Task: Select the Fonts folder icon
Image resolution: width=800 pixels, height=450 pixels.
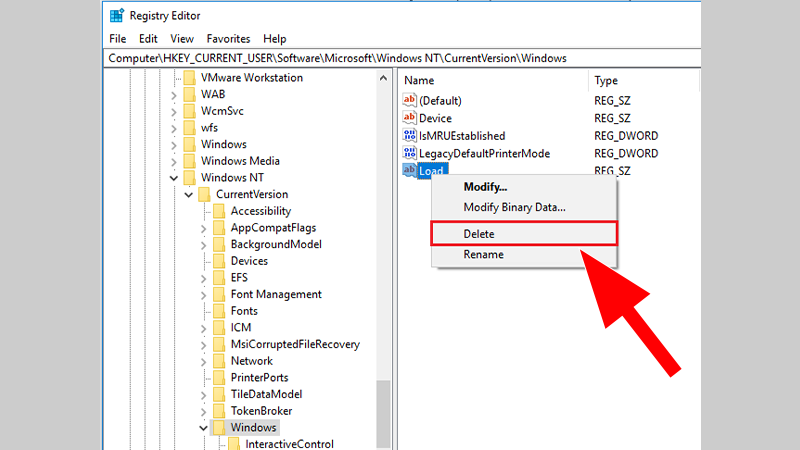Action: pyautogui.click(x=219, y=311)
